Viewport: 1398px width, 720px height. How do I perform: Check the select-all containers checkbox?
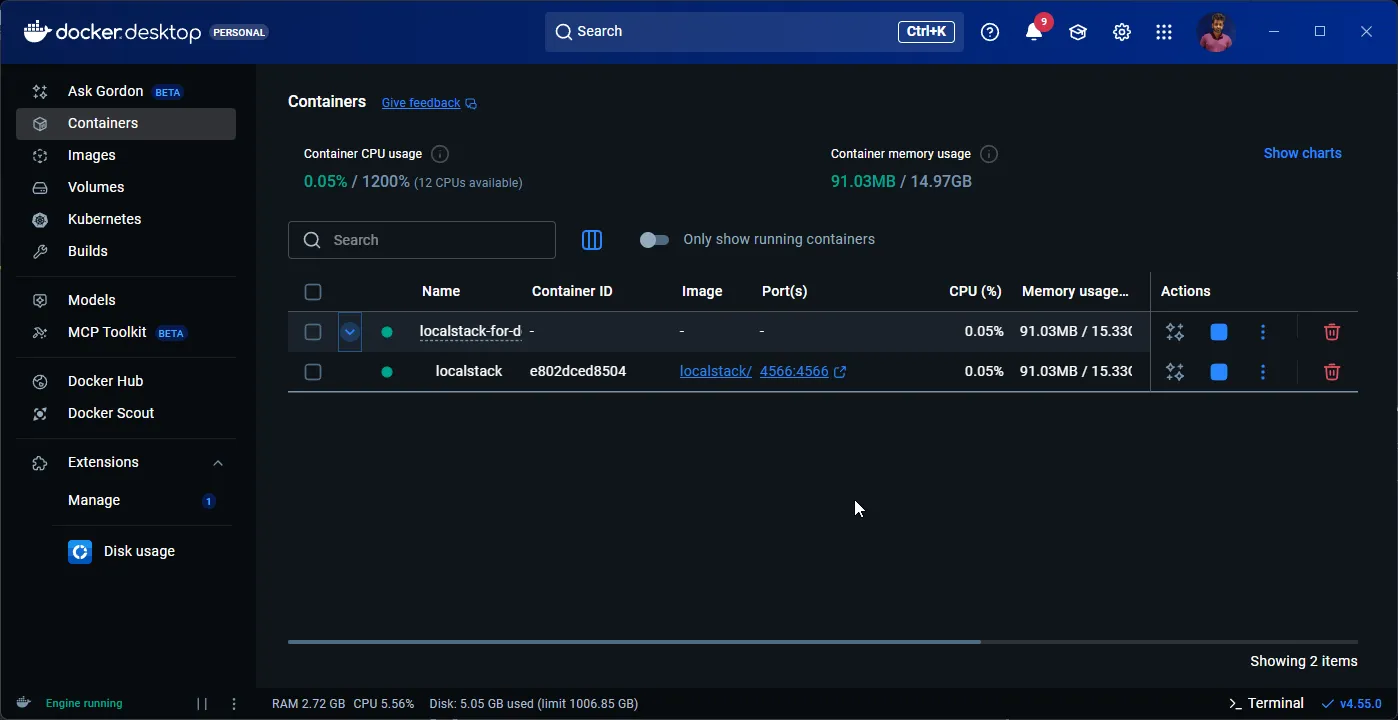pyautogui.click(x=313, y=291)
